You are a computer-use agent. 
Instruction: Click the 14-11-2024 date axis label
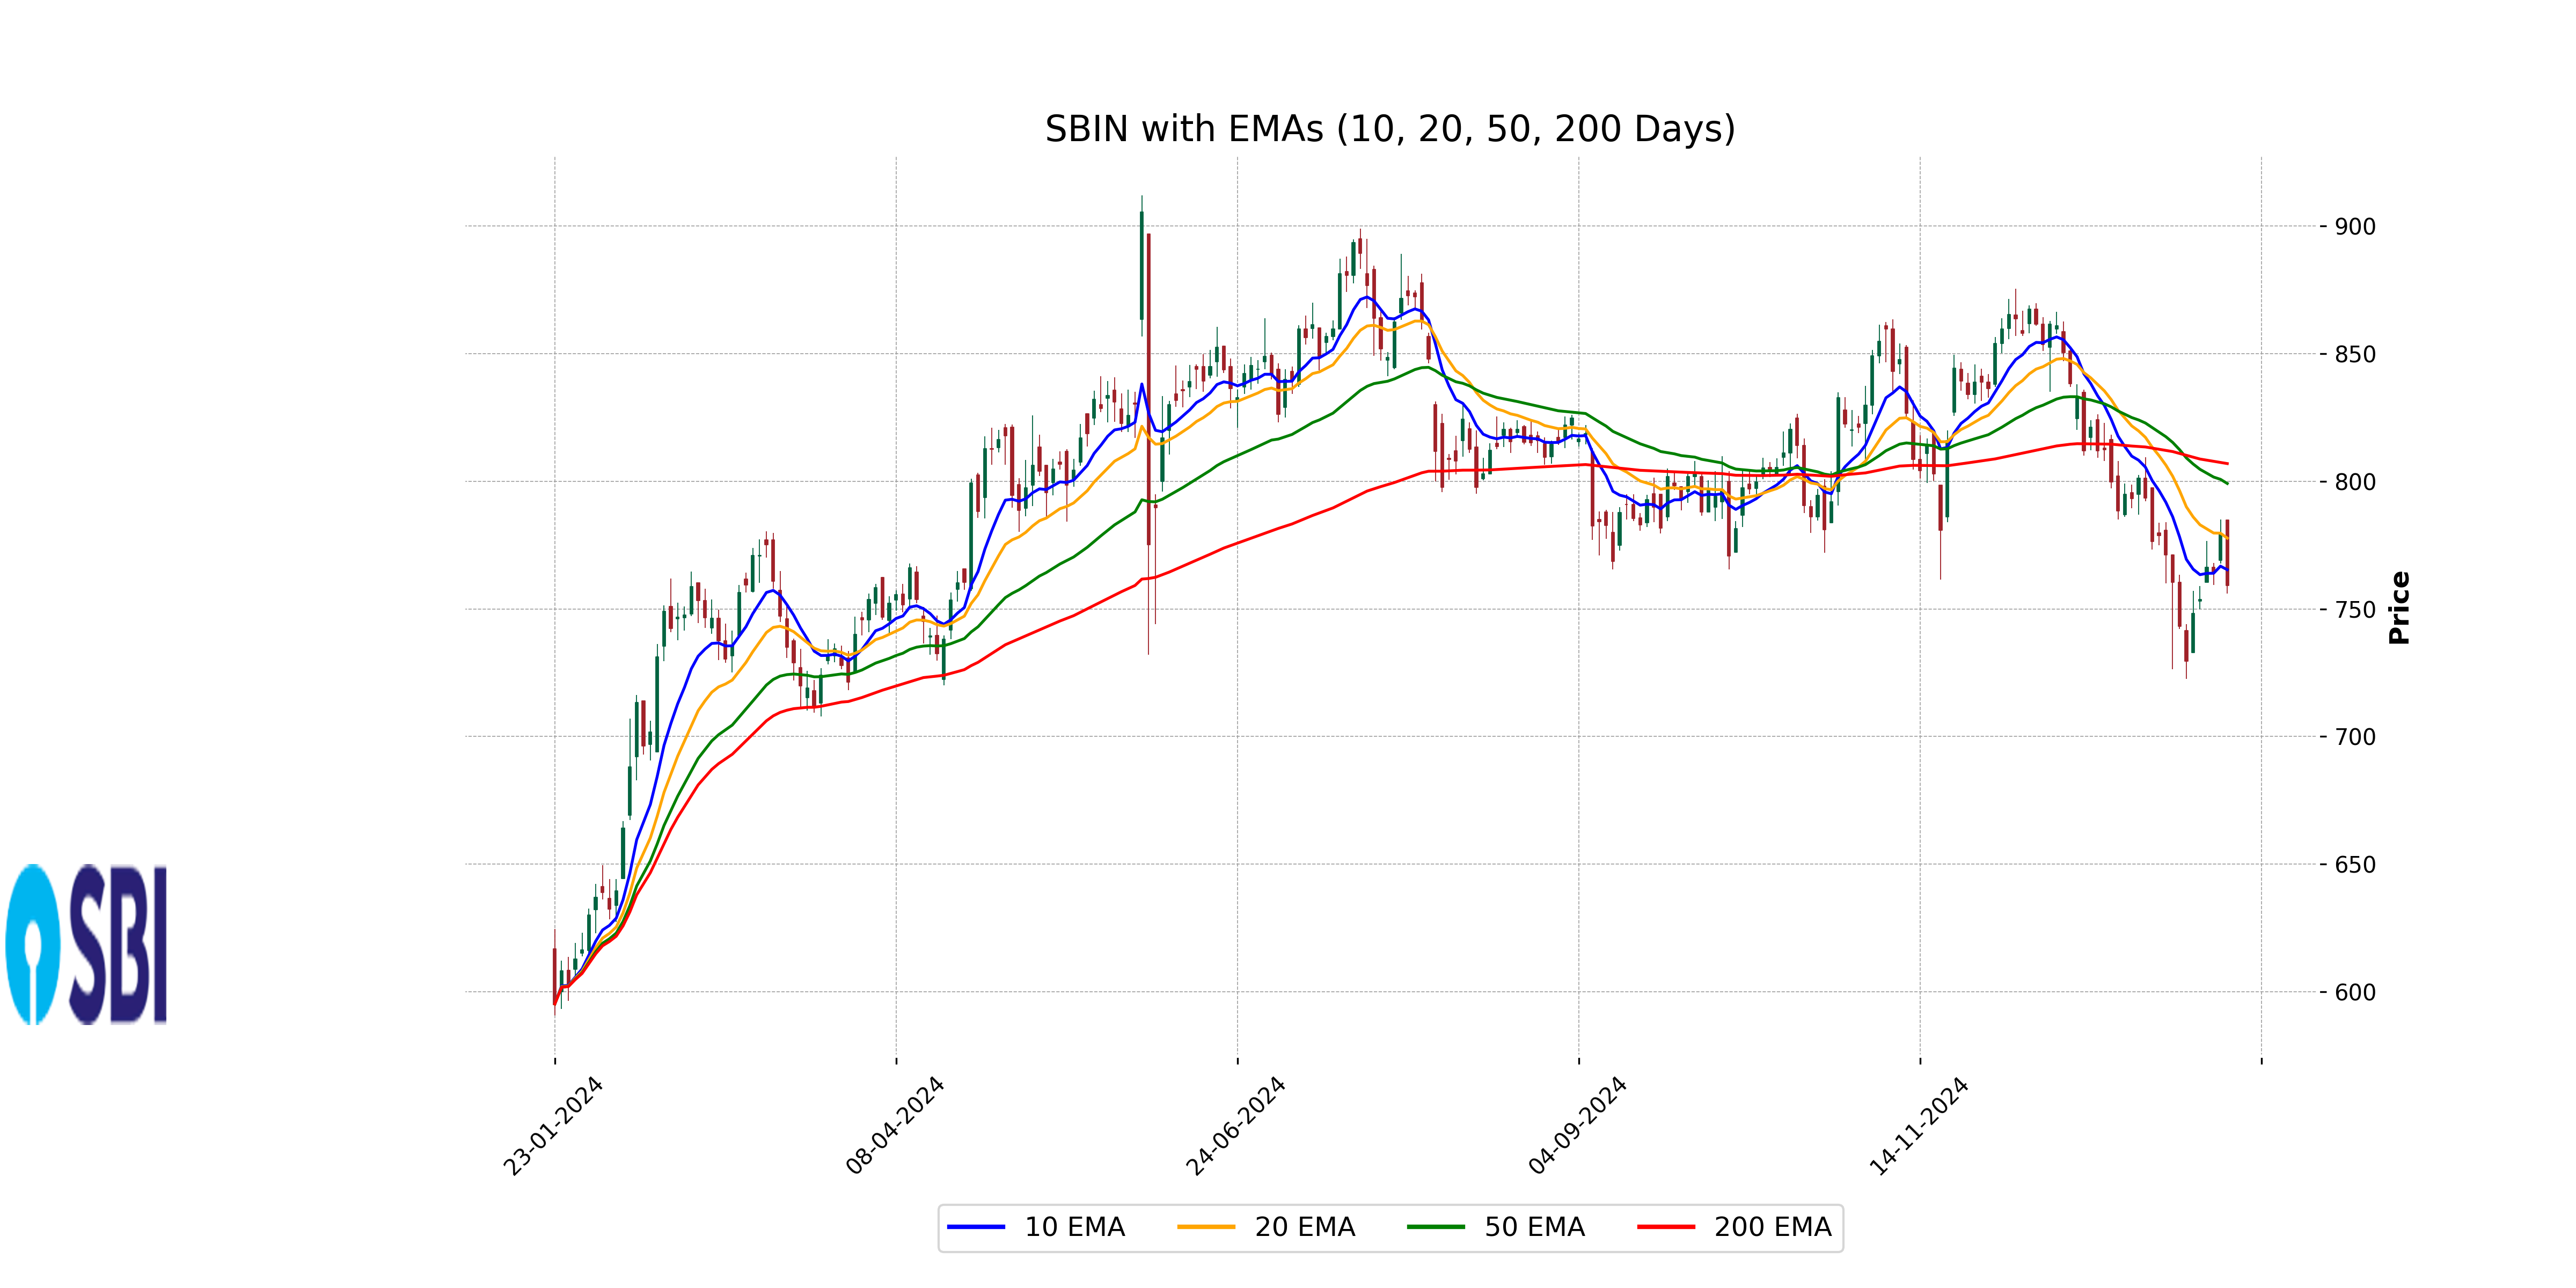click(1919, 1126)
